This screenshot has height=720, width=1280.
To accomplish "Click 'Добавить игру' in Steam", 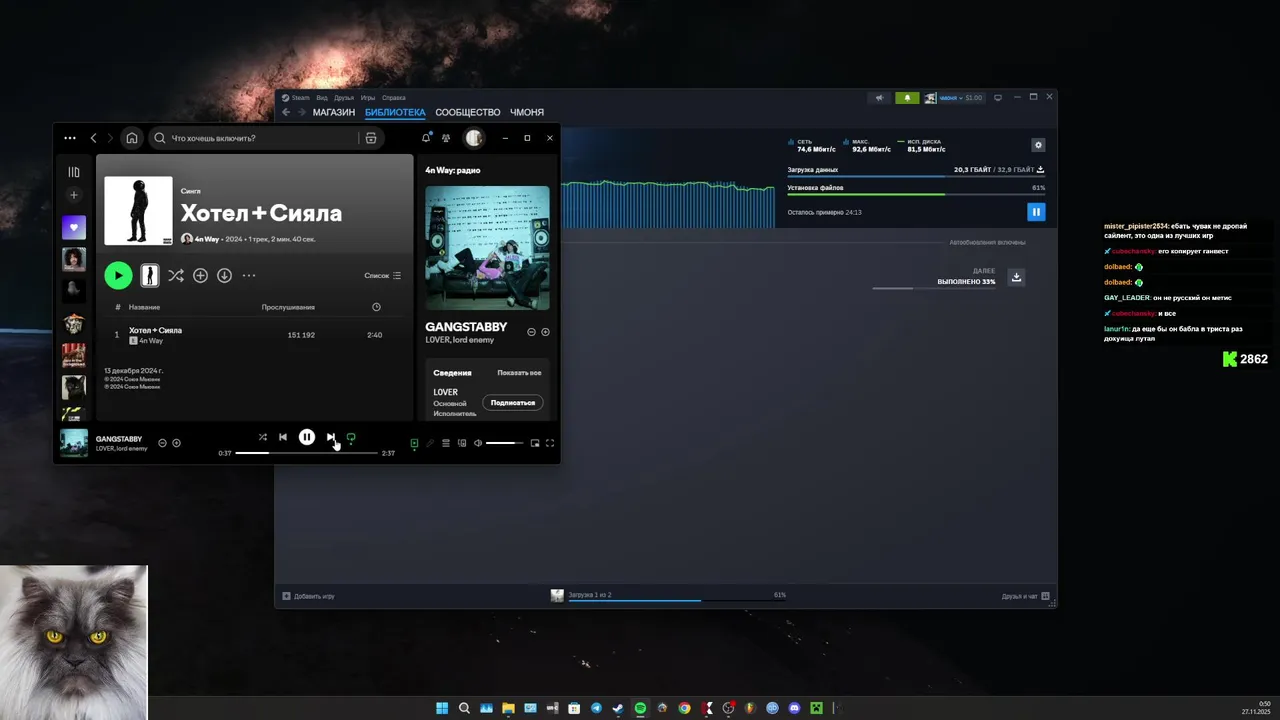I will (x=308, y=596).
